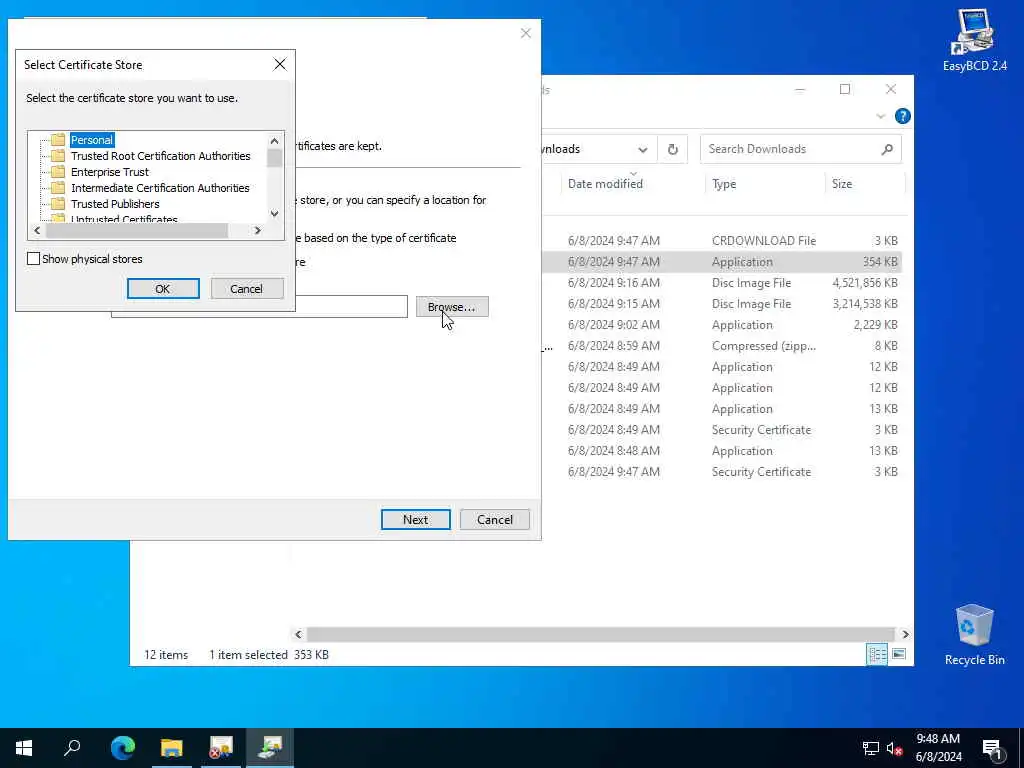Viewport: 1024px width, 768px height.
Task: Expand the Explorer ribbon chevron
Action: click(880, 116)
